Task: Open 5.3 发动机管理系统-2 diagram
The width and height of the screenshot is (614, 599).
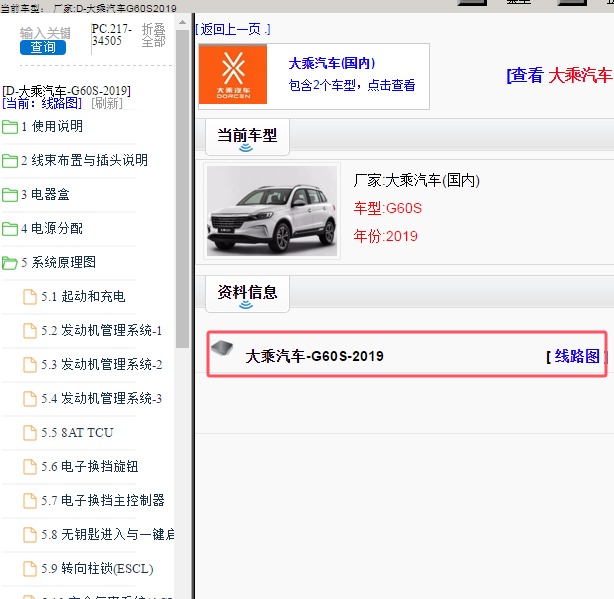Action: pyautogui.click(x=102, y=365)
